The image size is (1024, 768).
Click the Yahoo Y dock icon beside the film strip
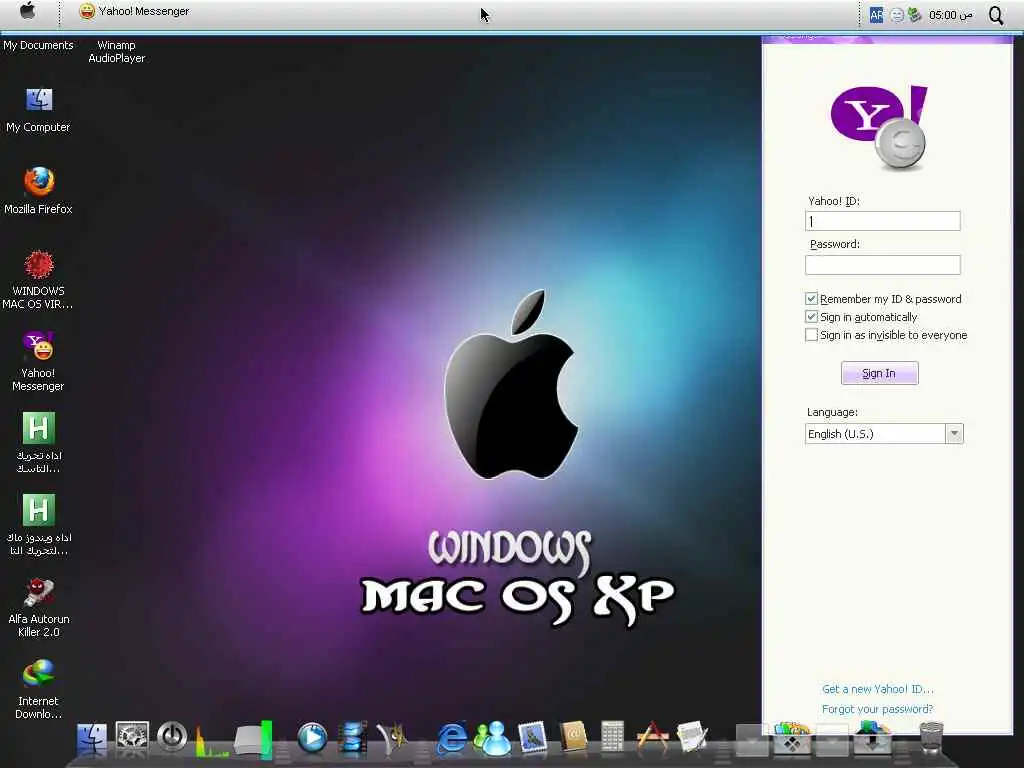(392, 739)
